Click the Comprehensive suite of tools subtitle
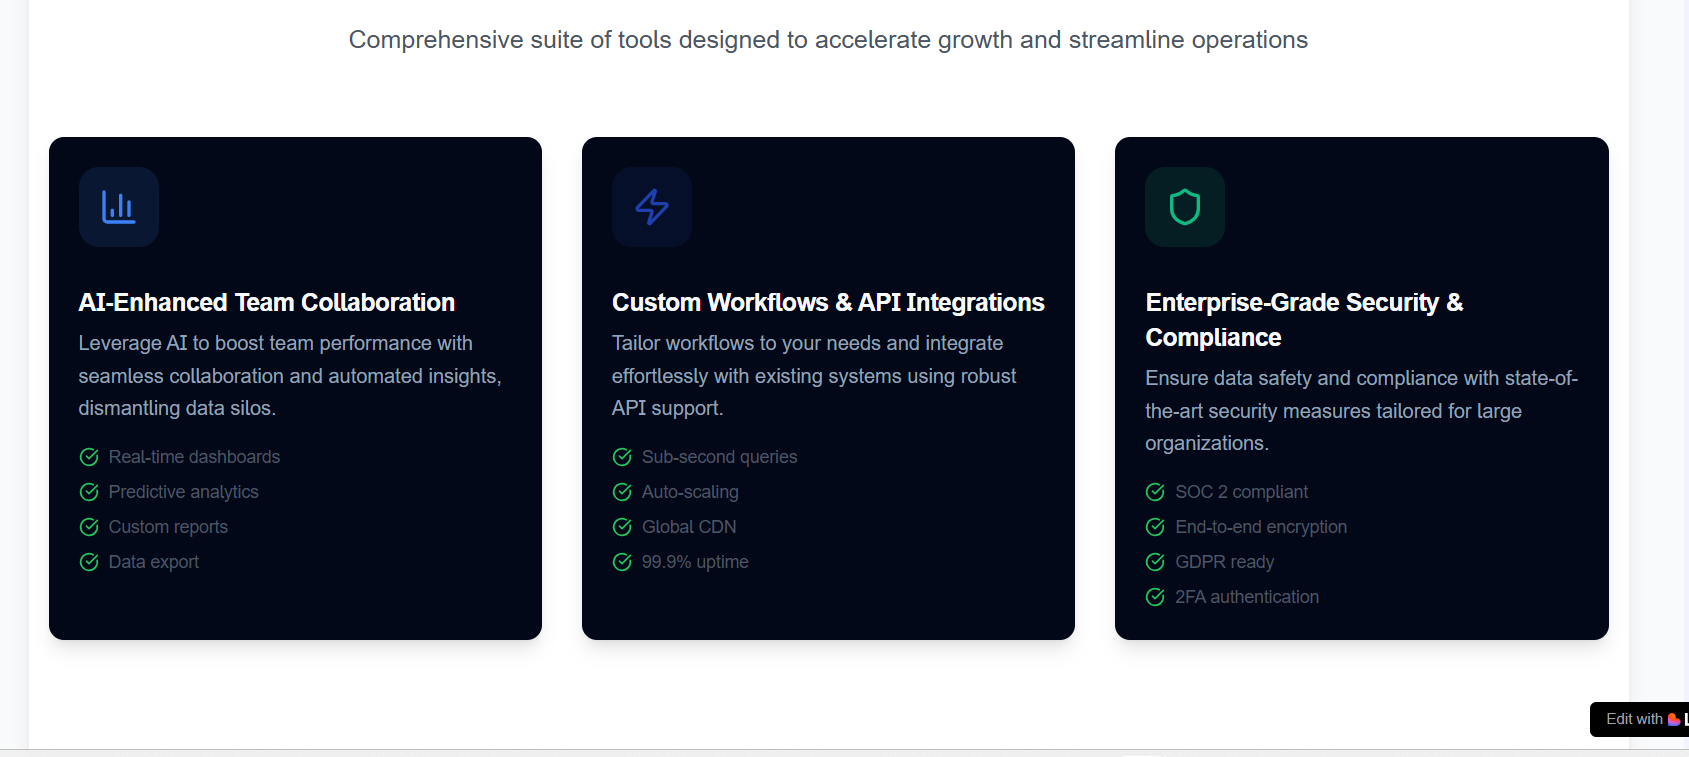The image size is (1689, 757). pos(828,40)
